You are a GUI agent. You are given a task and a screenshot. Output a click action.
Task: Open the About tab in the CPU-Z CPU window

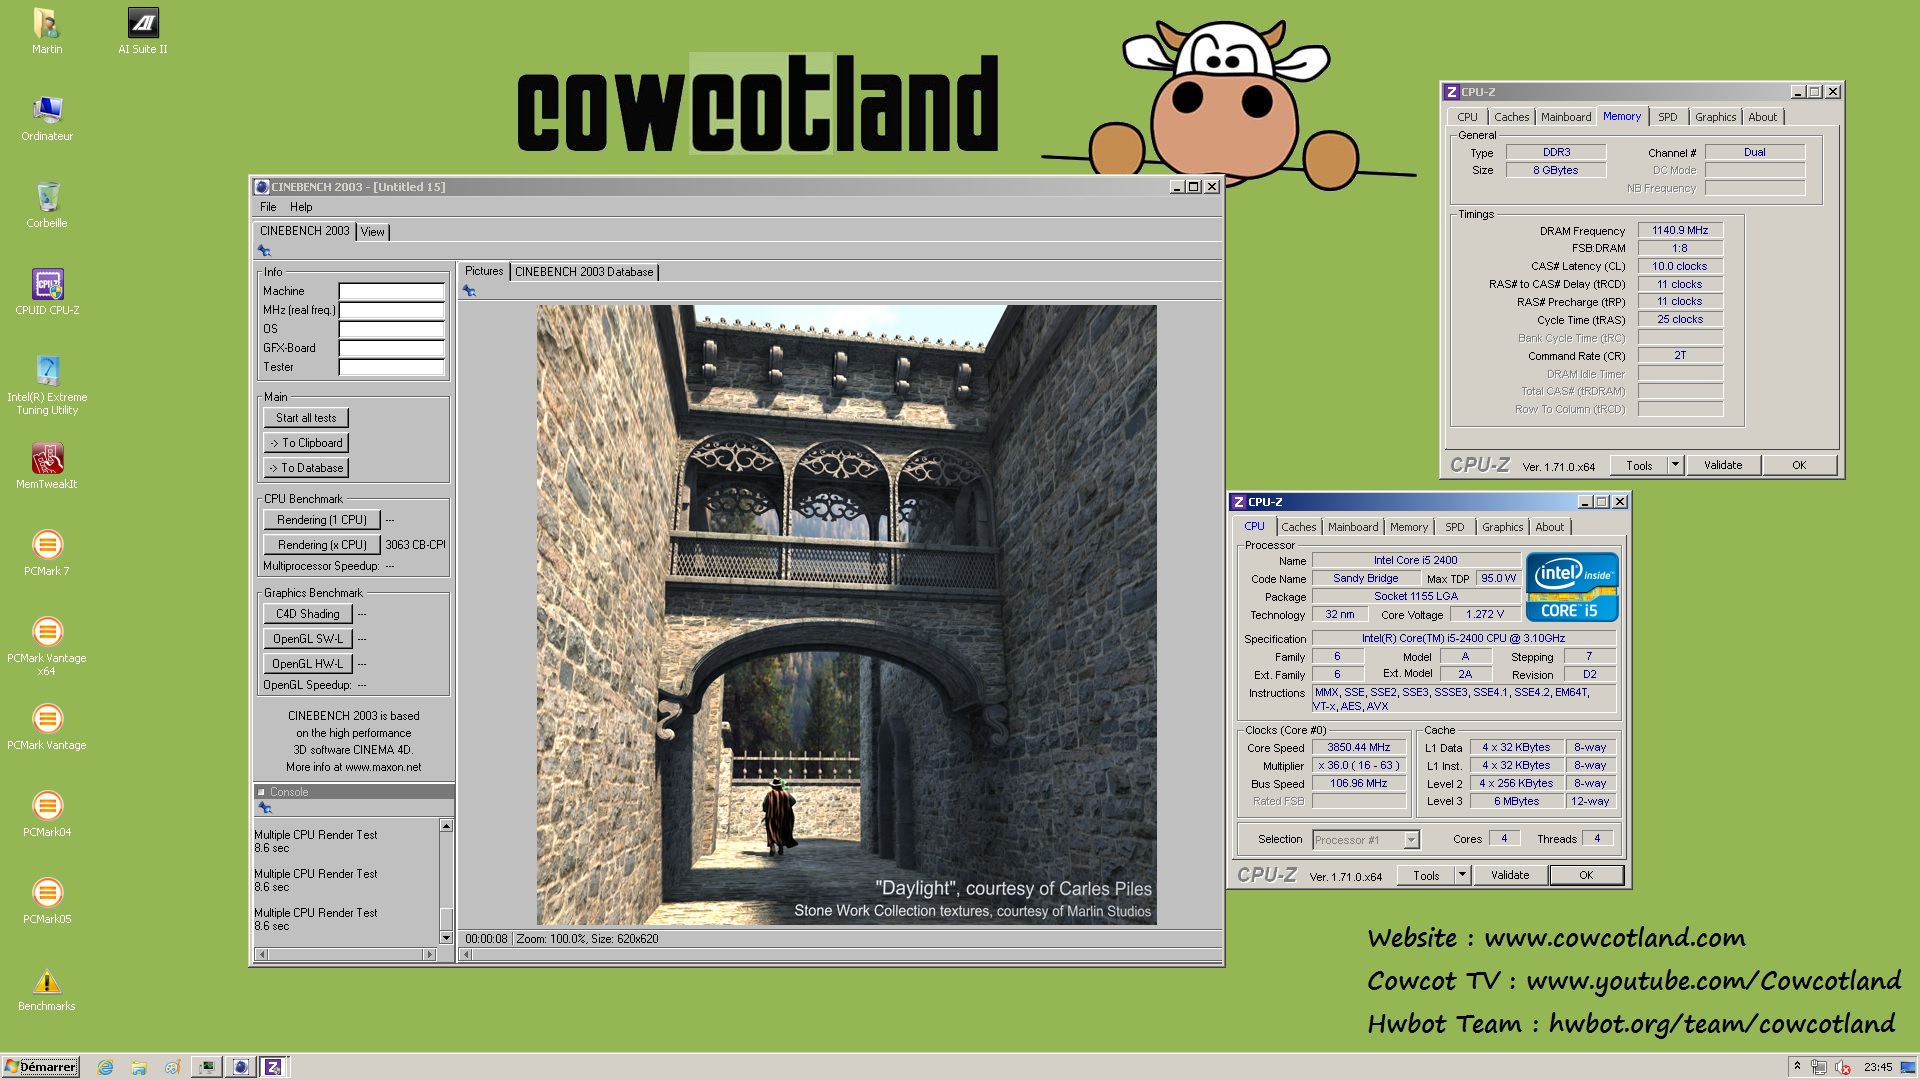(x=1550, y=527)
